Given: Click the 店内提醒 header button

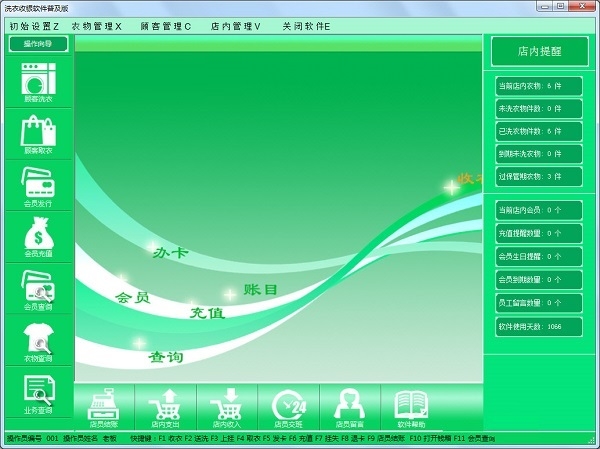Looking at the screenshot, I should coord(540,51).
